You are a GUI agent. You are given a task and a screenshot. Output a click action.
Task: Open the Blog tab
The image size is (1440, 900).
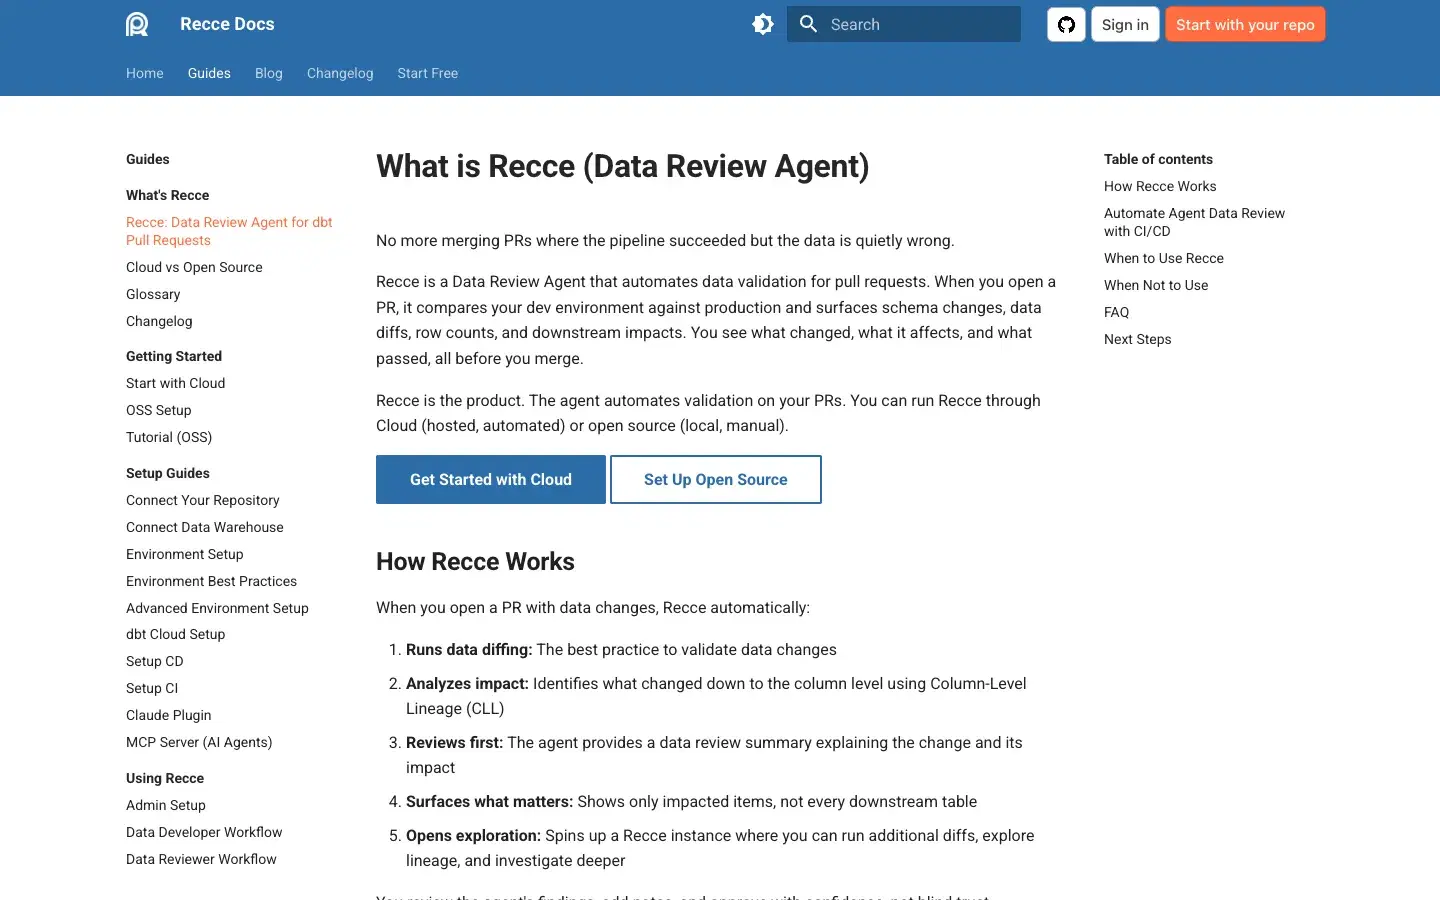(269, 73)
